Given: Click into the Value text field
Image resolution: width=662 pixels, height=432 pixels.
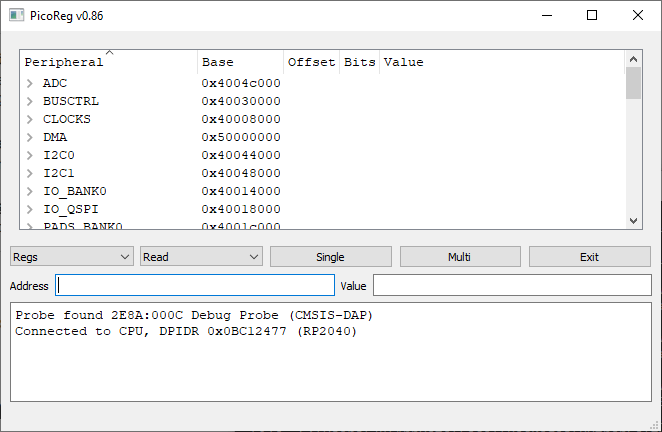Looking at the screenshot, I should pos(511,286).
